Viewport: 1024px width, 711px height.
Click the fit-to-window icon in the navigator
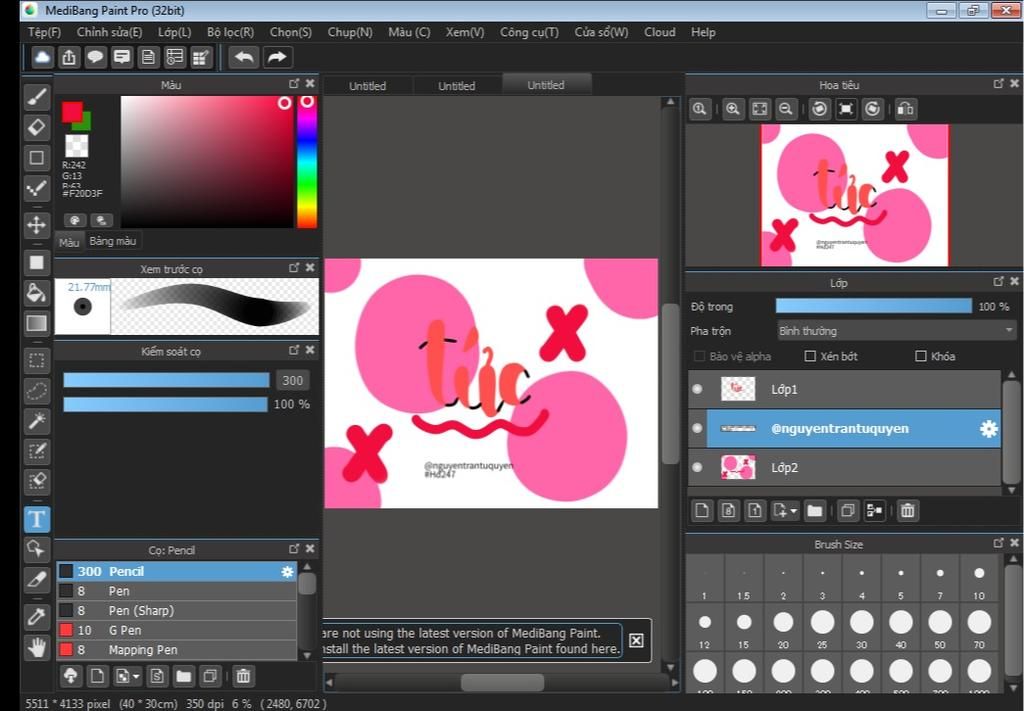760,109
